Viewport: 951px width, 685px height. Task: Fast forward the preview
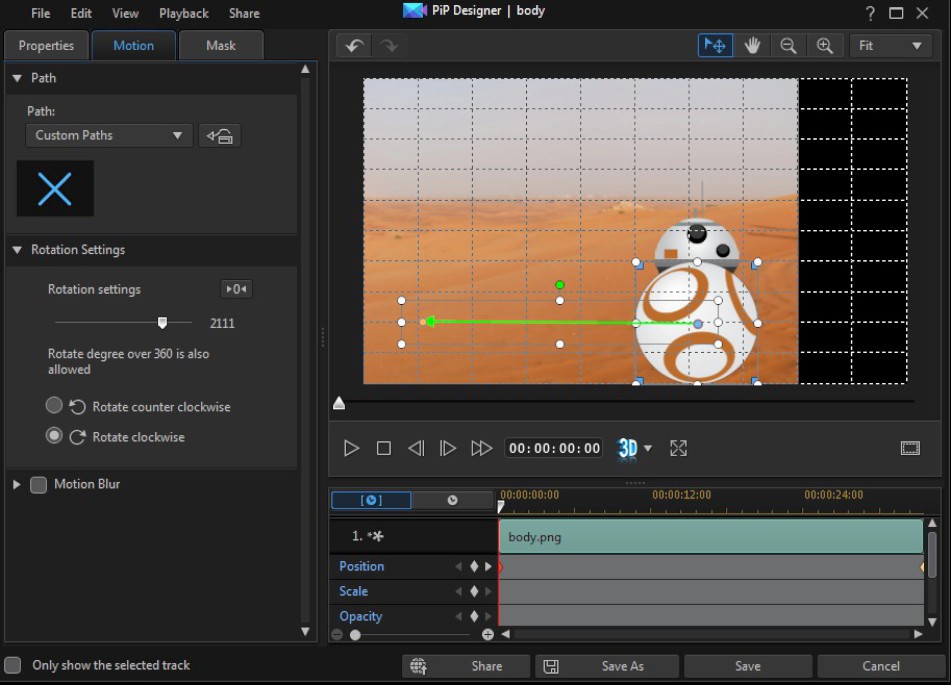click(482, 448)
